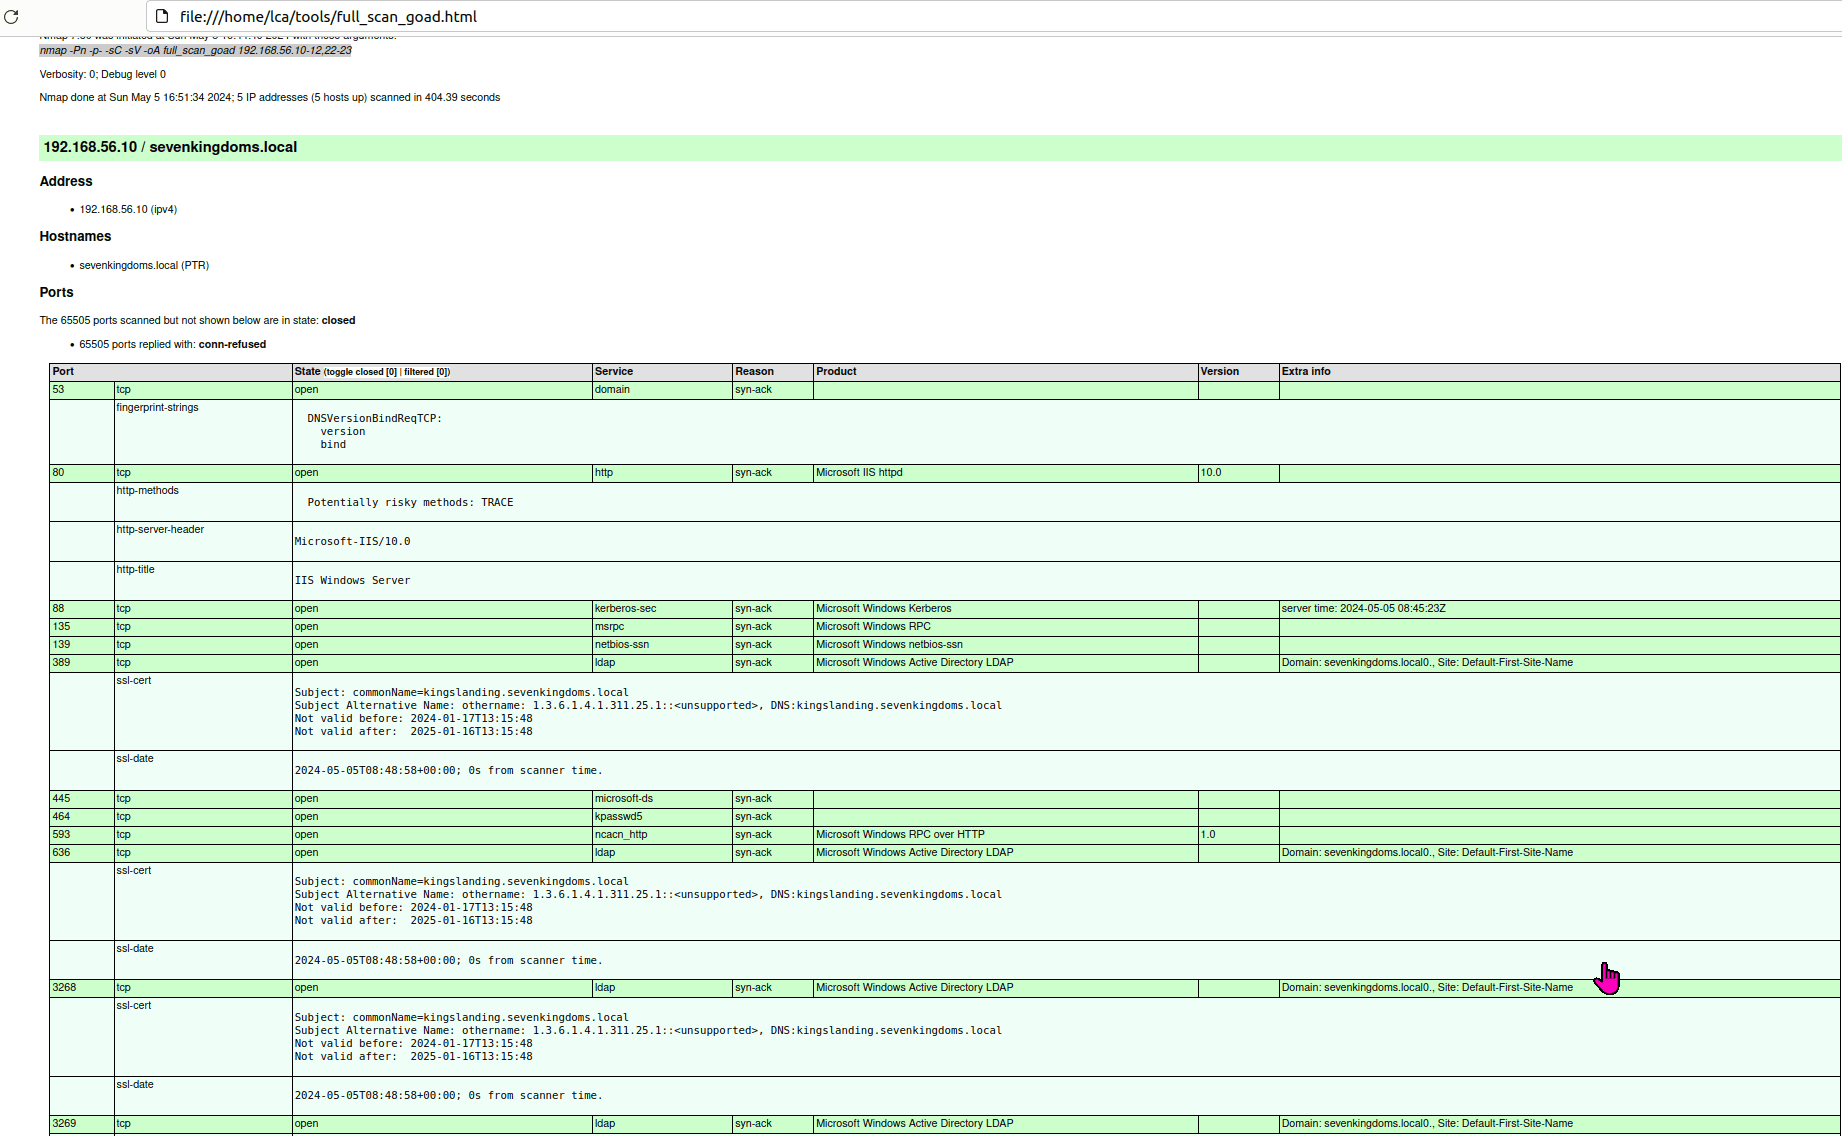Click Nmap done summary line

[x=270, y=97]
